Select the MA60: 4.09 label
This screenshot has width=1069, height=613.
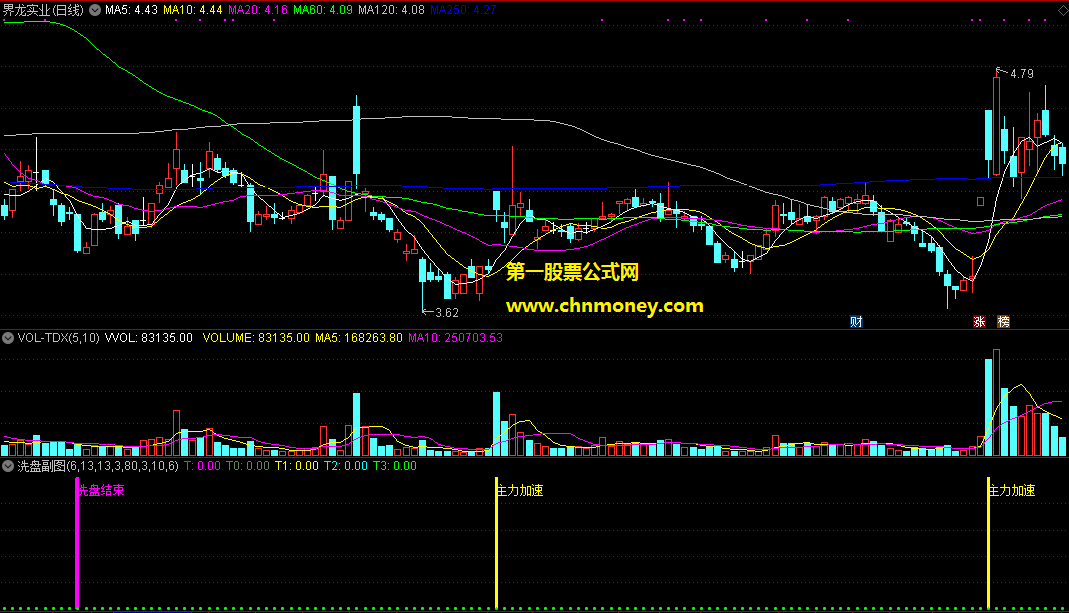(323, 10)
